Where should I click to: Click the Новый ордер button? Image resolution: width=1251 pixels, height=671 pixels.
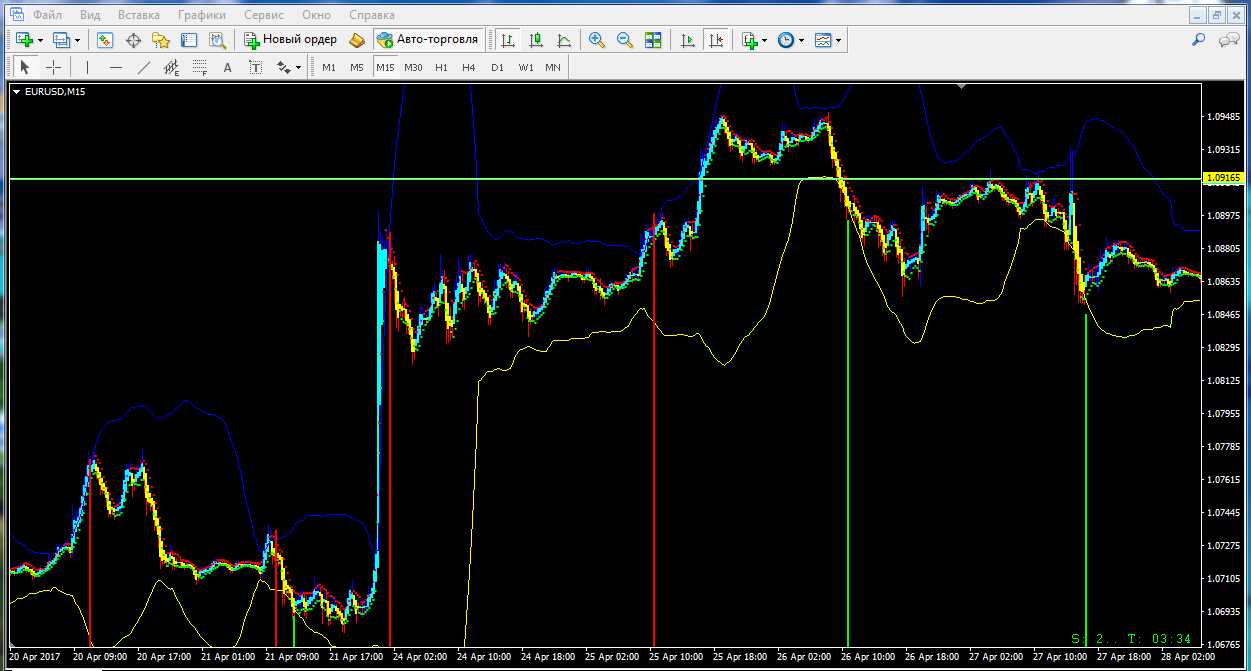coord(290,40)
